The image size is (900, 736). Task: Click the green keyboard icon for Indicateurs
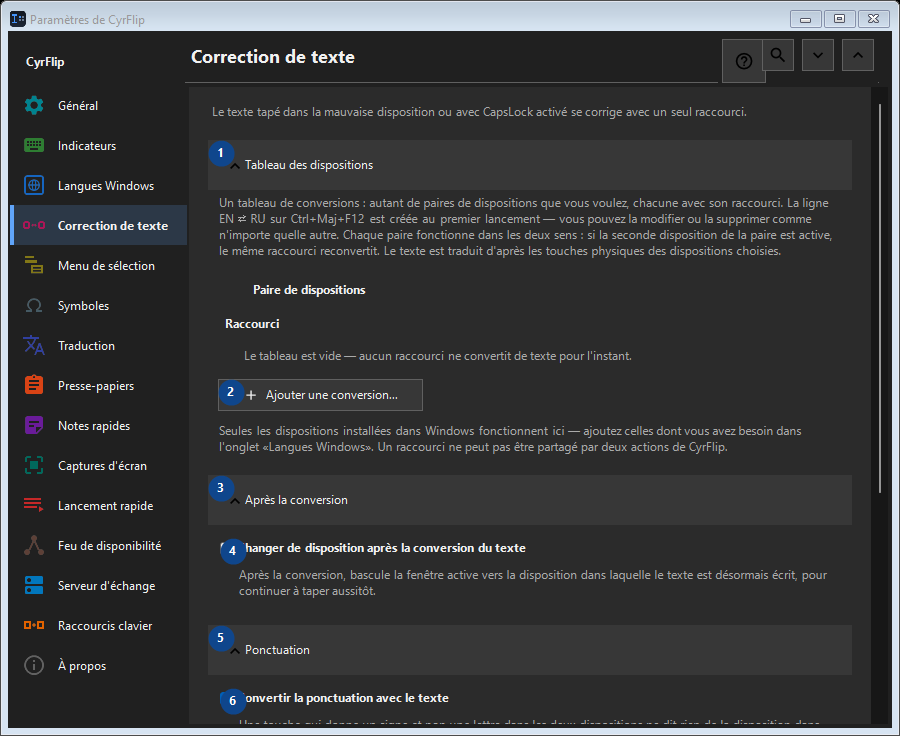click(34, 146)
